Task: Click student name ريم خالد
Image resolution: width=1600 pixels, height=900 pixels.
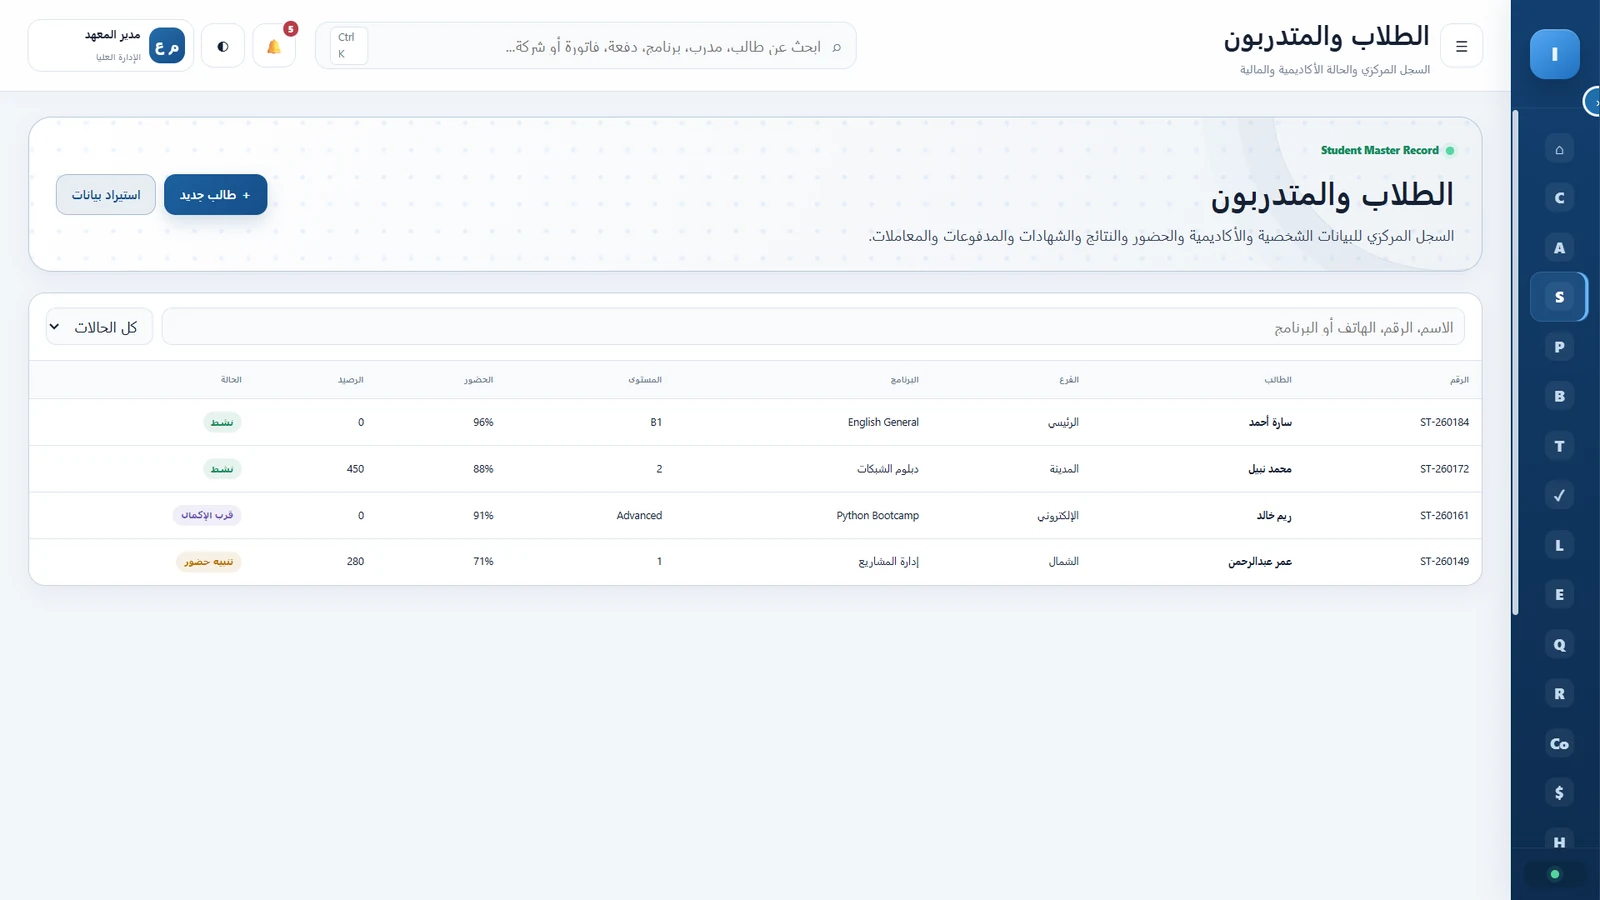Action: 1274,516
